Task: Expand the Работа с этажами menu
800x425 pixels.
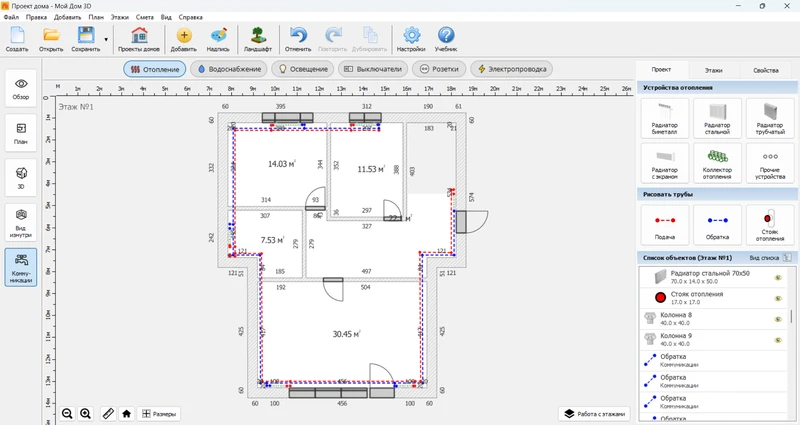Action: tap(596, 413)
